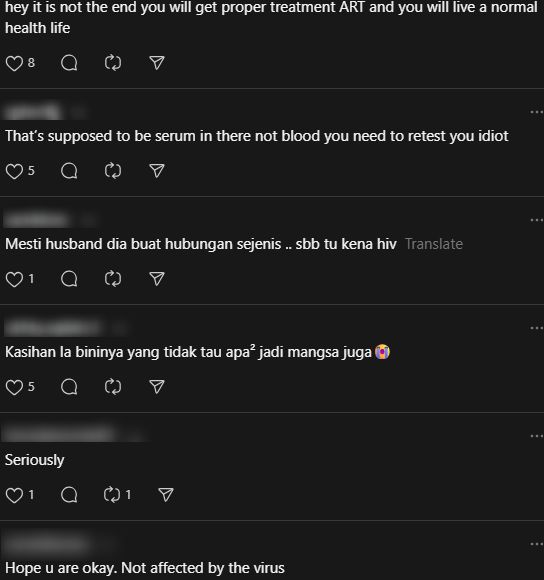The height and width of the screenshot is (580, 544).
Task: Open blurred username above 'Seriously' comment
Action: pyautogui.click(x=59, y=434)
